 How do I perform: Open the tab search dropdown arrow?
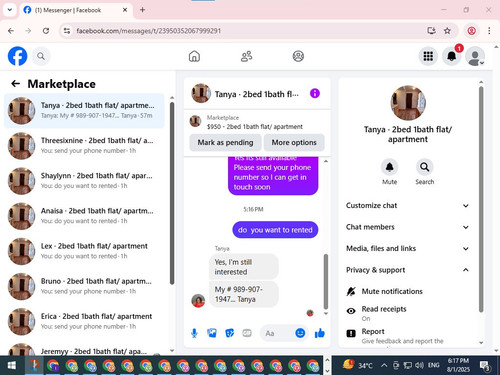[10, 10]
